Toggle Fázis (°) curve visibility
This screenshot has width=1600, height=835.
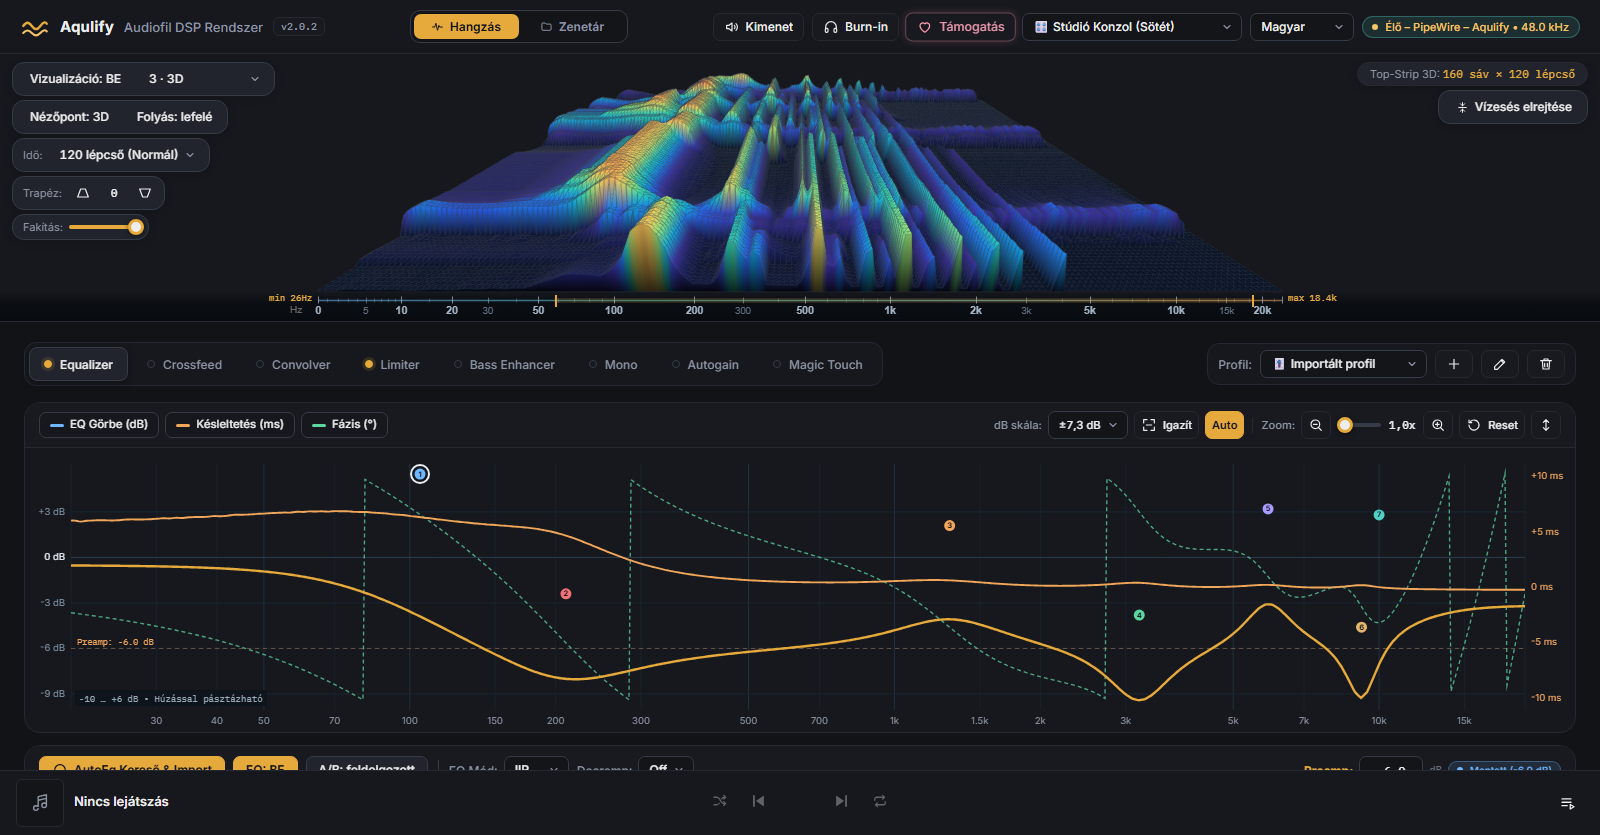[x=344, y=425]
